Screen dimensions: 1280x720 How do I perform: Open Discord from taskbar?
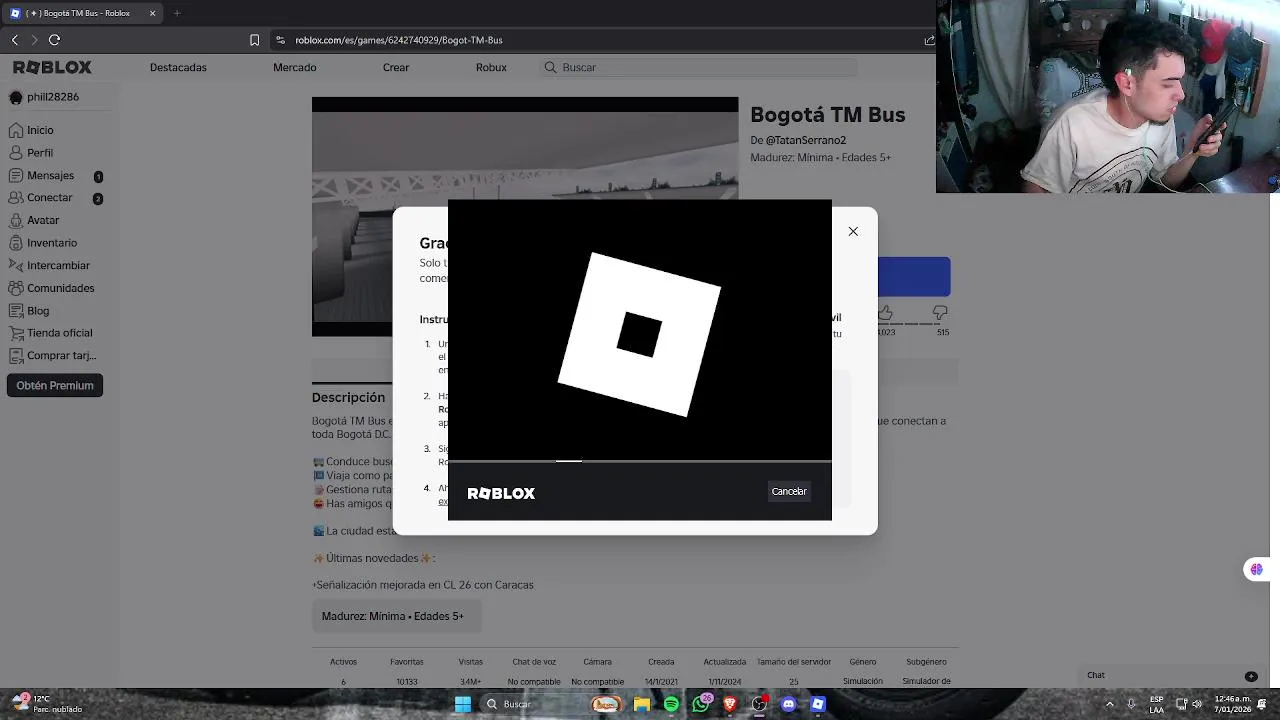click(x=789, y=704)
